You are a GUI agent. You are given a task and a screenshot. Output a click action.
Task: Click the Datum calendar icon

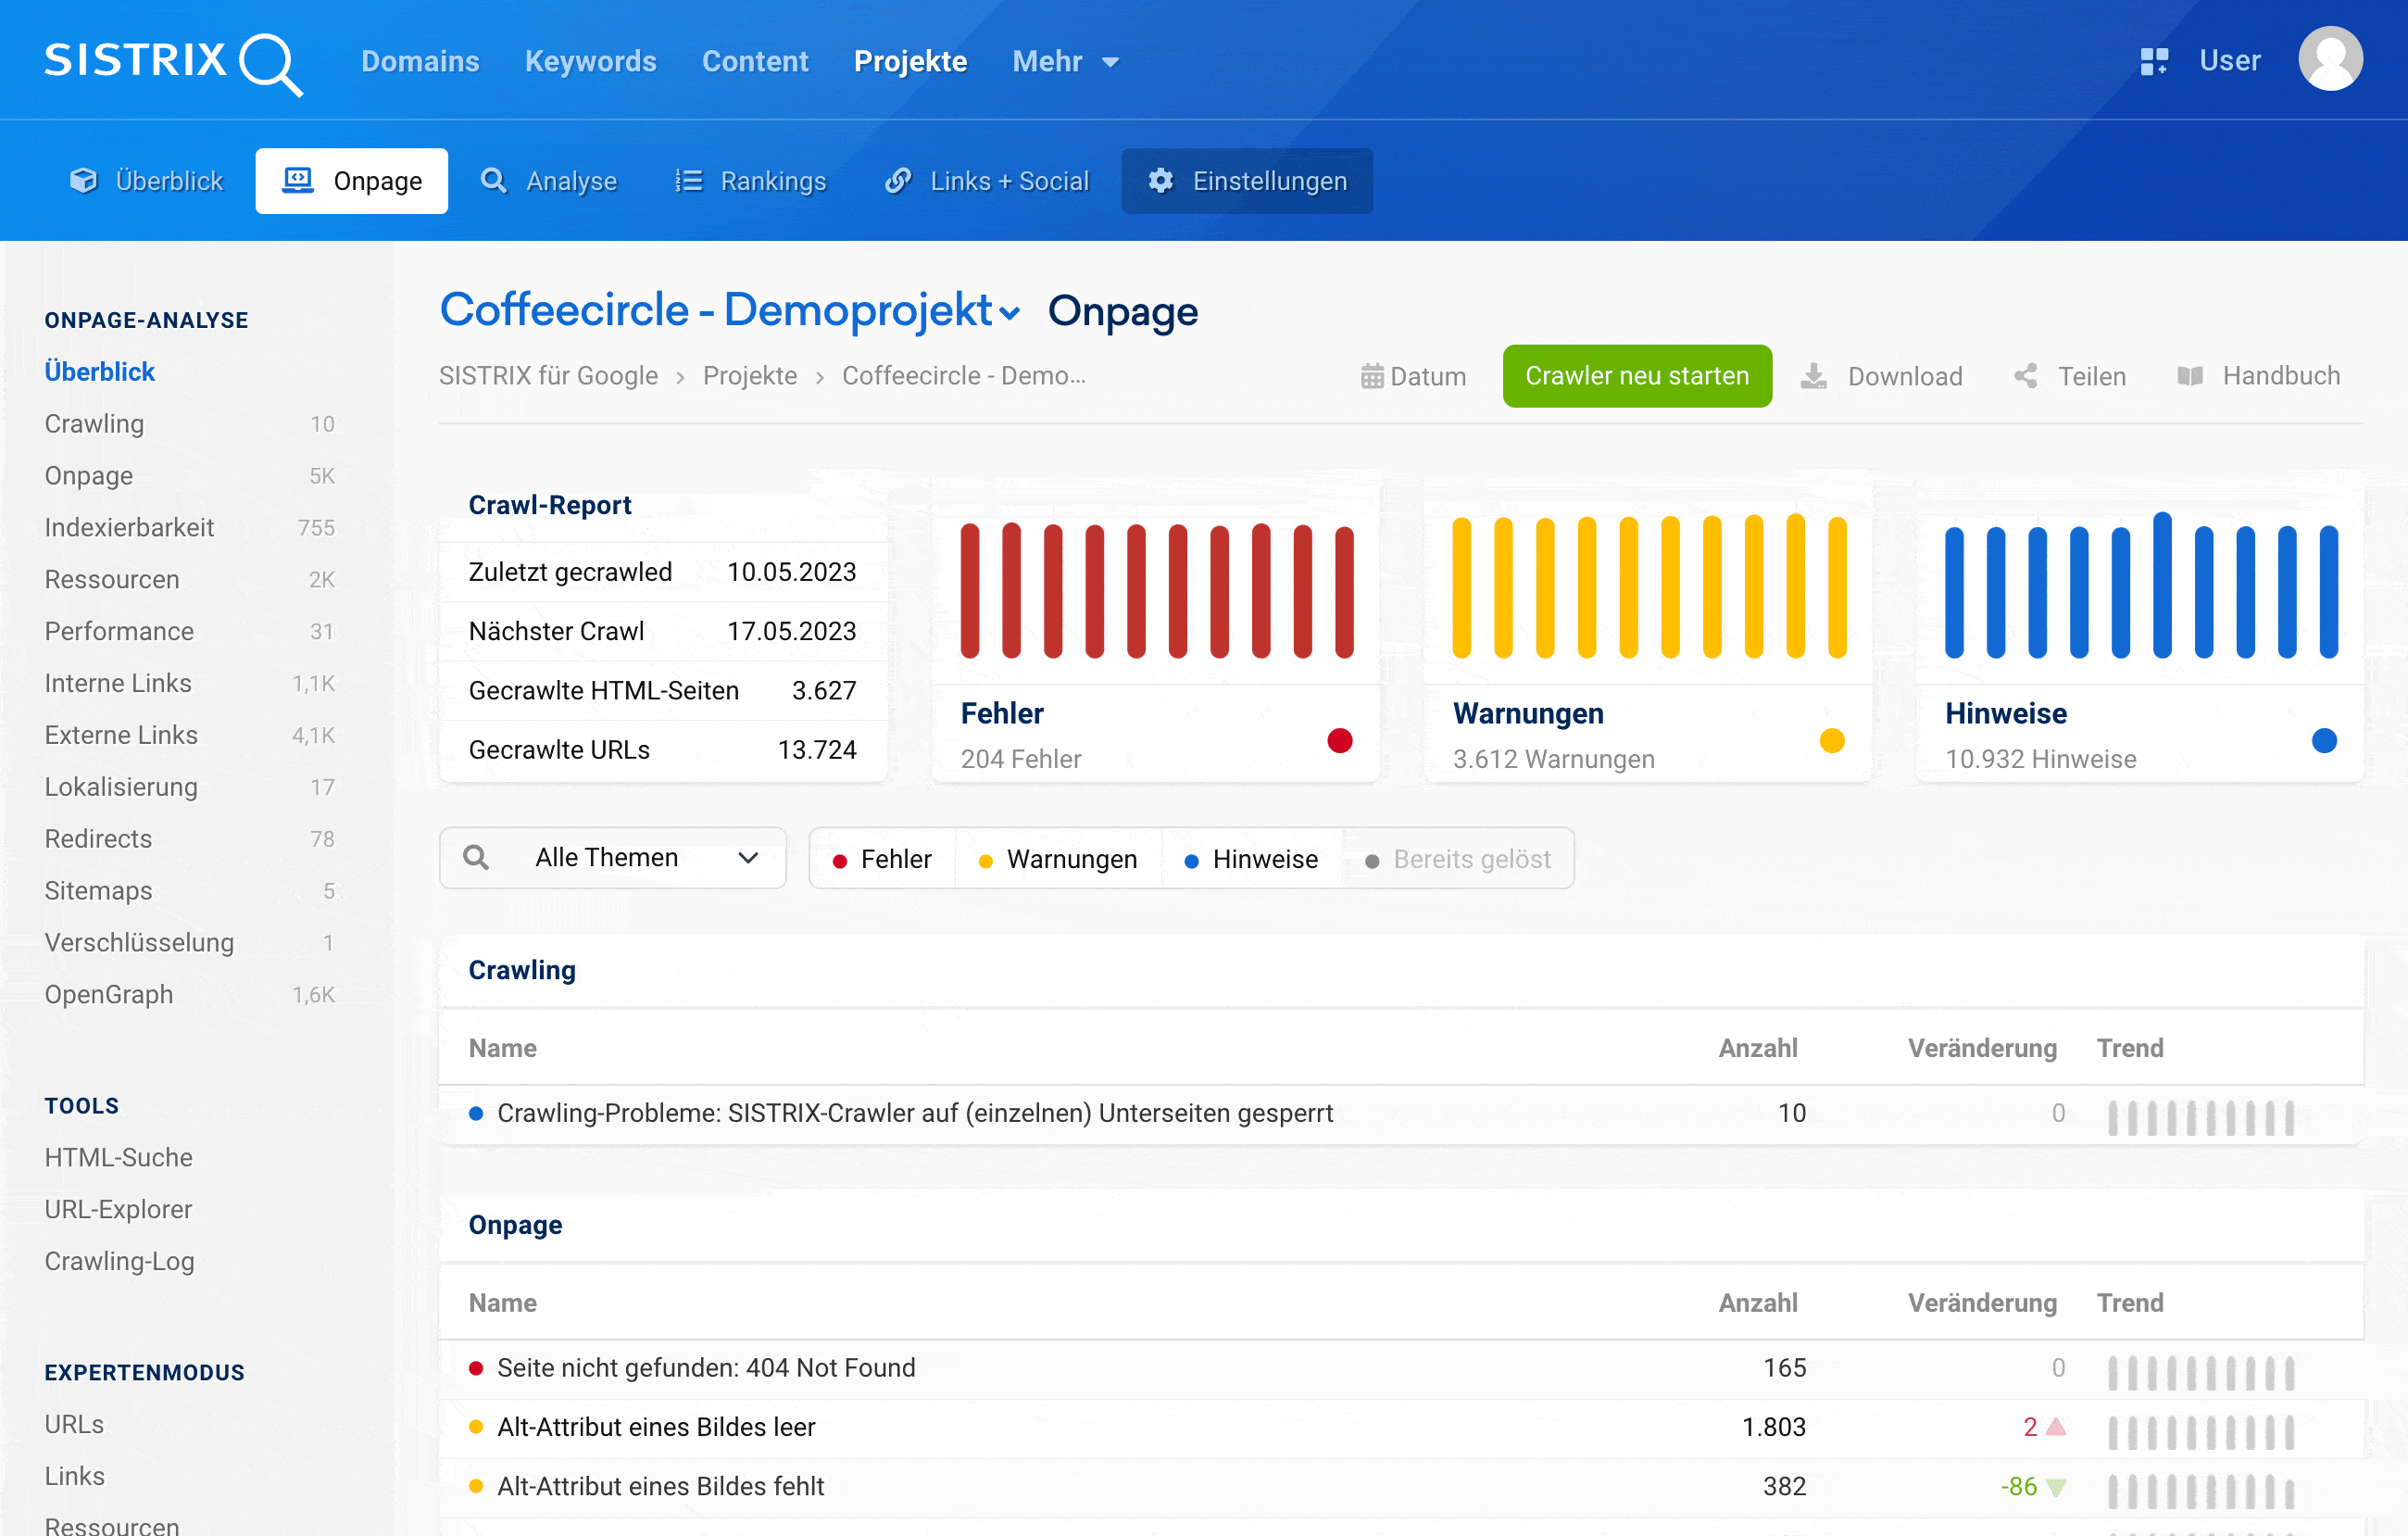click(x=1372, y=376)
